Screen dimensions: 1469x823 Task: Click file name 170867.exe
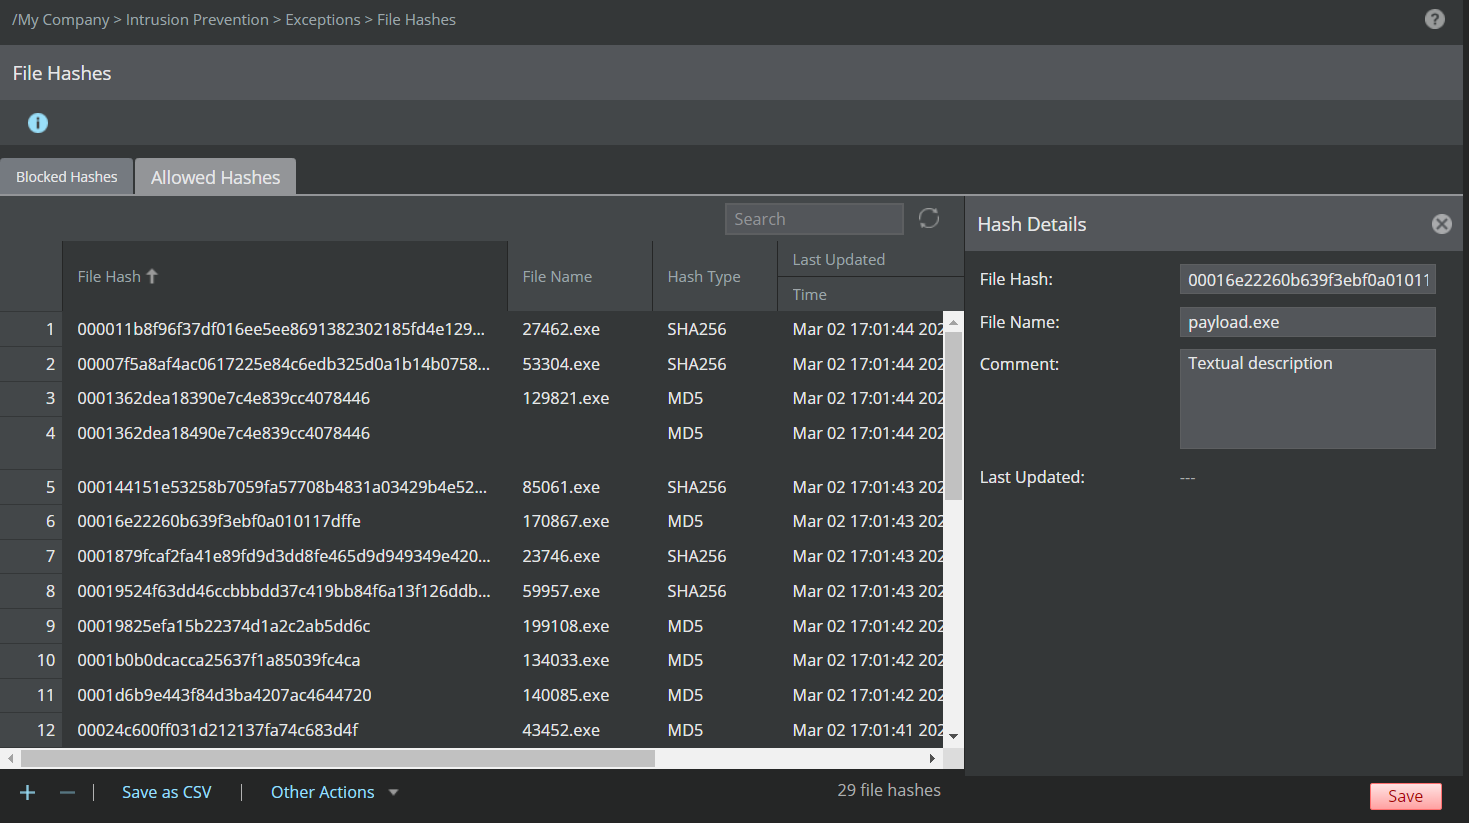[x=566, y=521]
